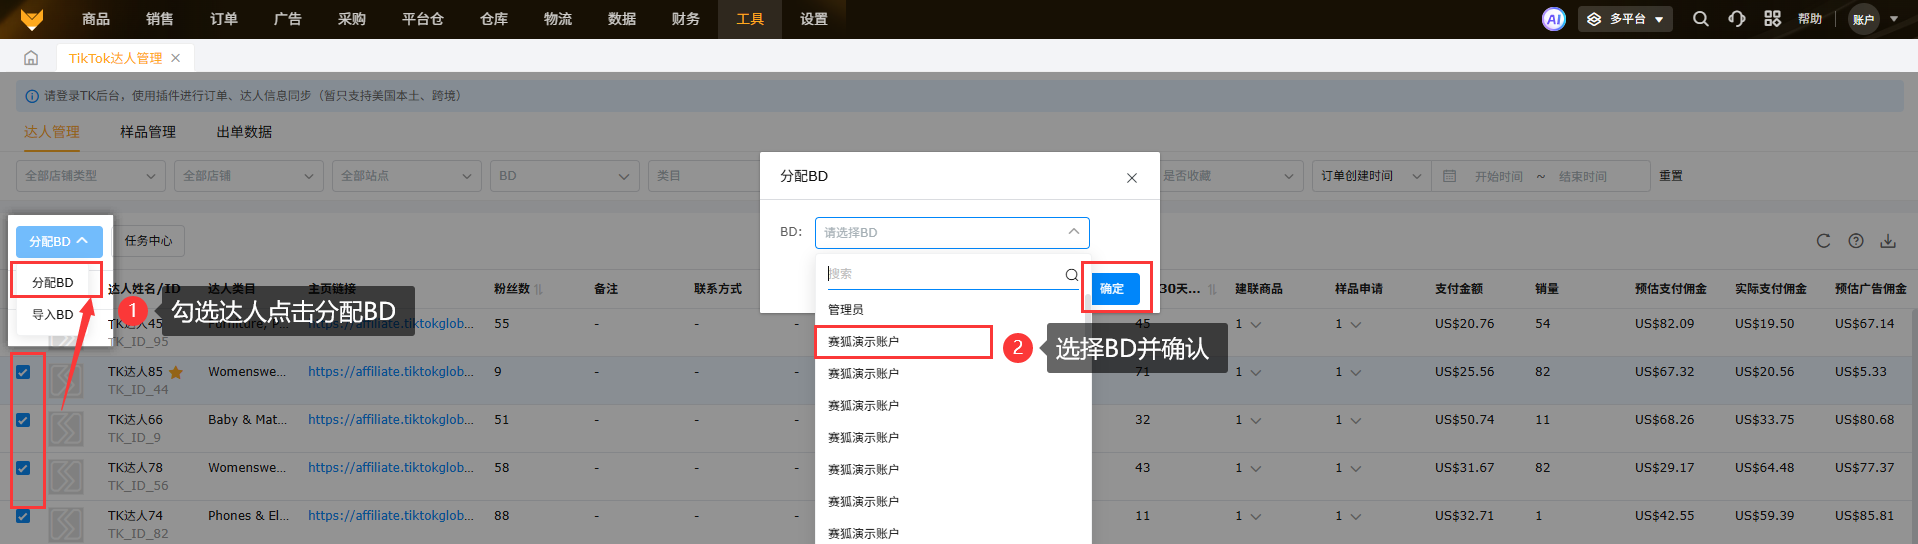
Task: Close the 分配BD dialog
Action: coord(1132,178)
